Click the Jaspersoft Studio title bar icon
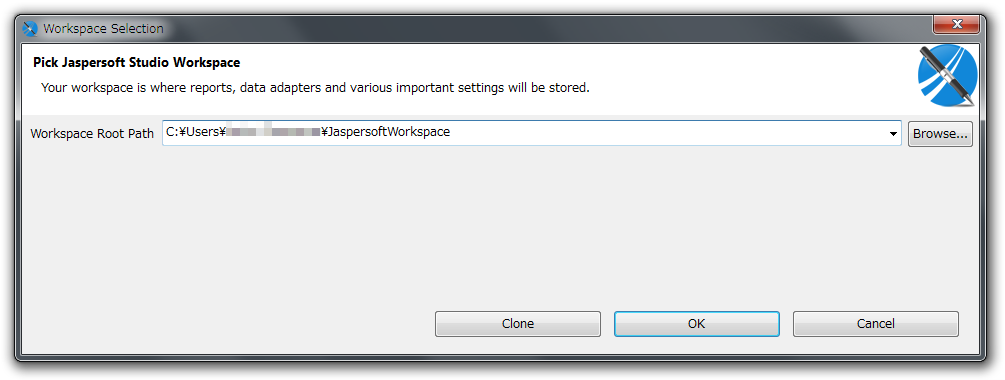Viewport: 1005px width, 380px height. point(30,29)
